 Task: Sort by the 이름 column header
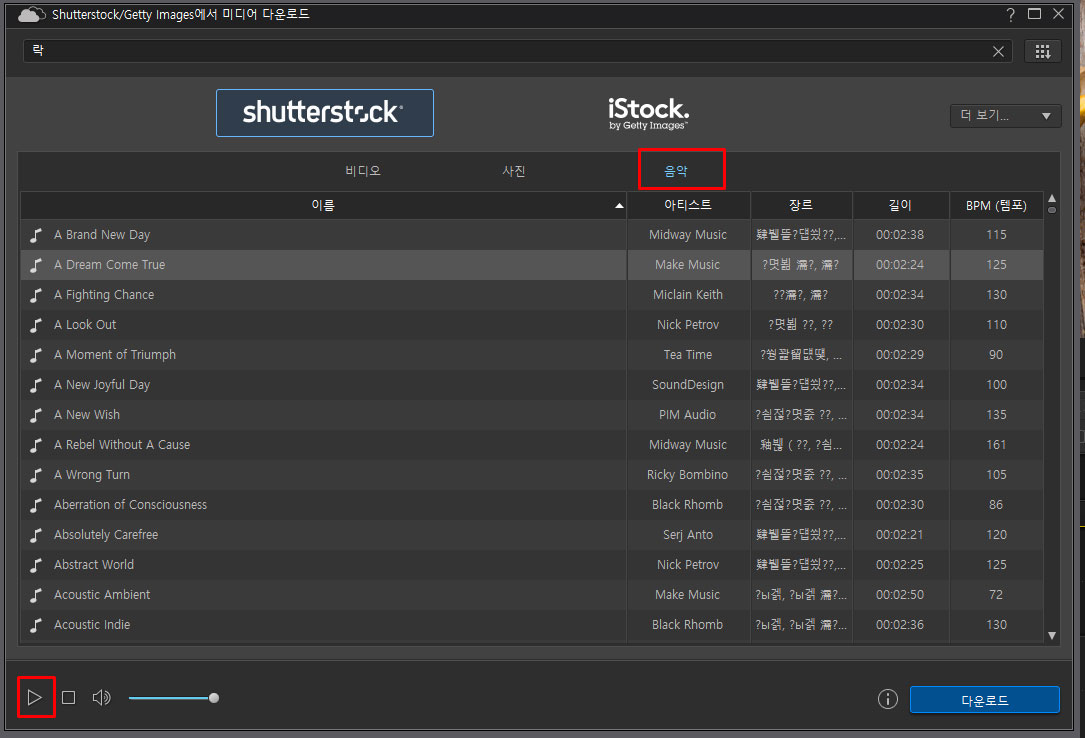pyautogui.click(x=323, y=205)
